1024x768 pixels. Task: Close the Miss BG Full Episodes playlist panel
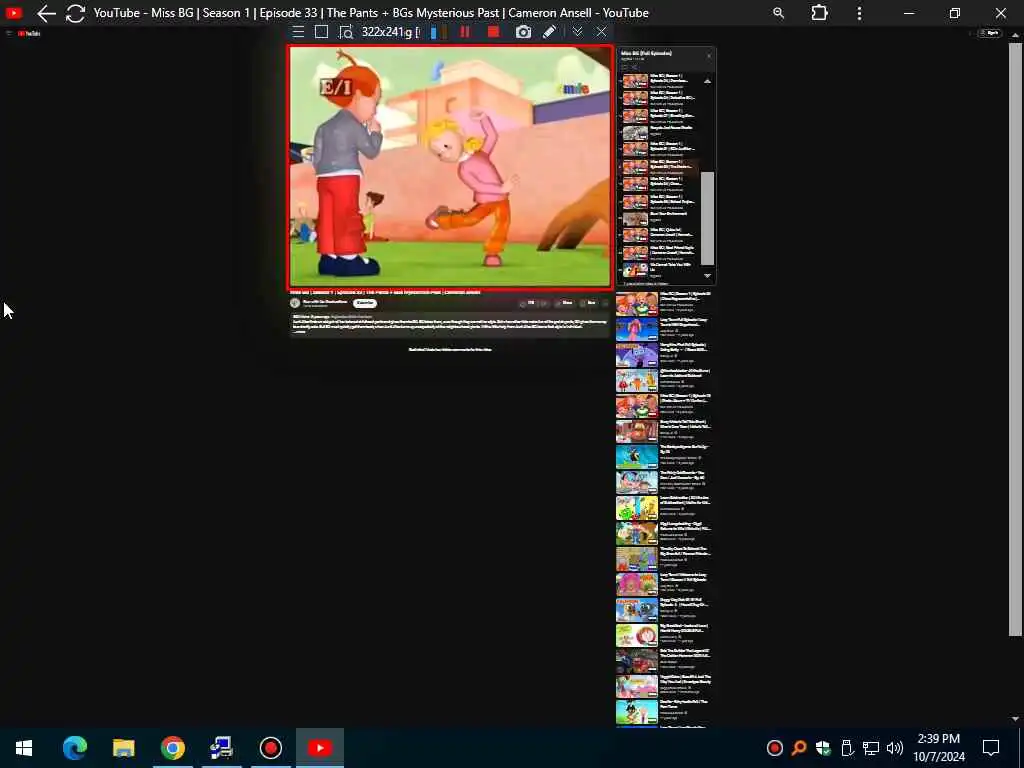[x=709, y=56]
